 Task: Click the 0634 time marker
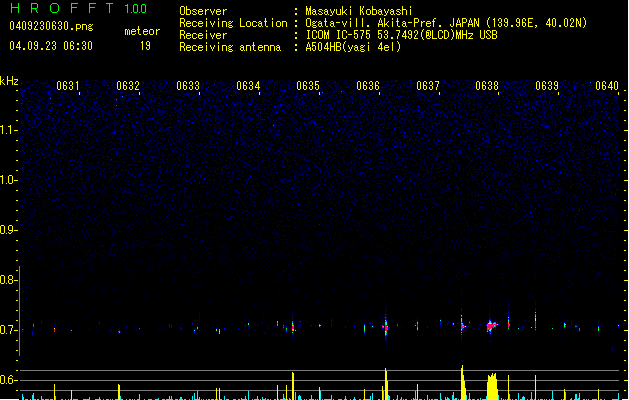[x=248, y=86]
